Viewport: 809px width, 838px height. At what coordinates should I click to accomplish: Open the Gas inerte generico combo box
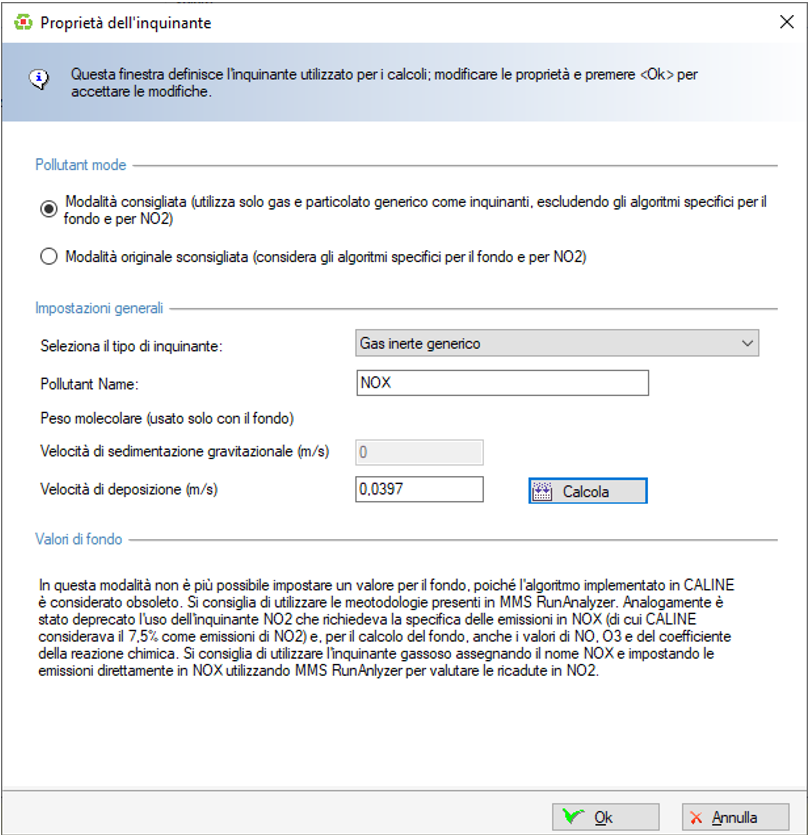click(545, 343)
